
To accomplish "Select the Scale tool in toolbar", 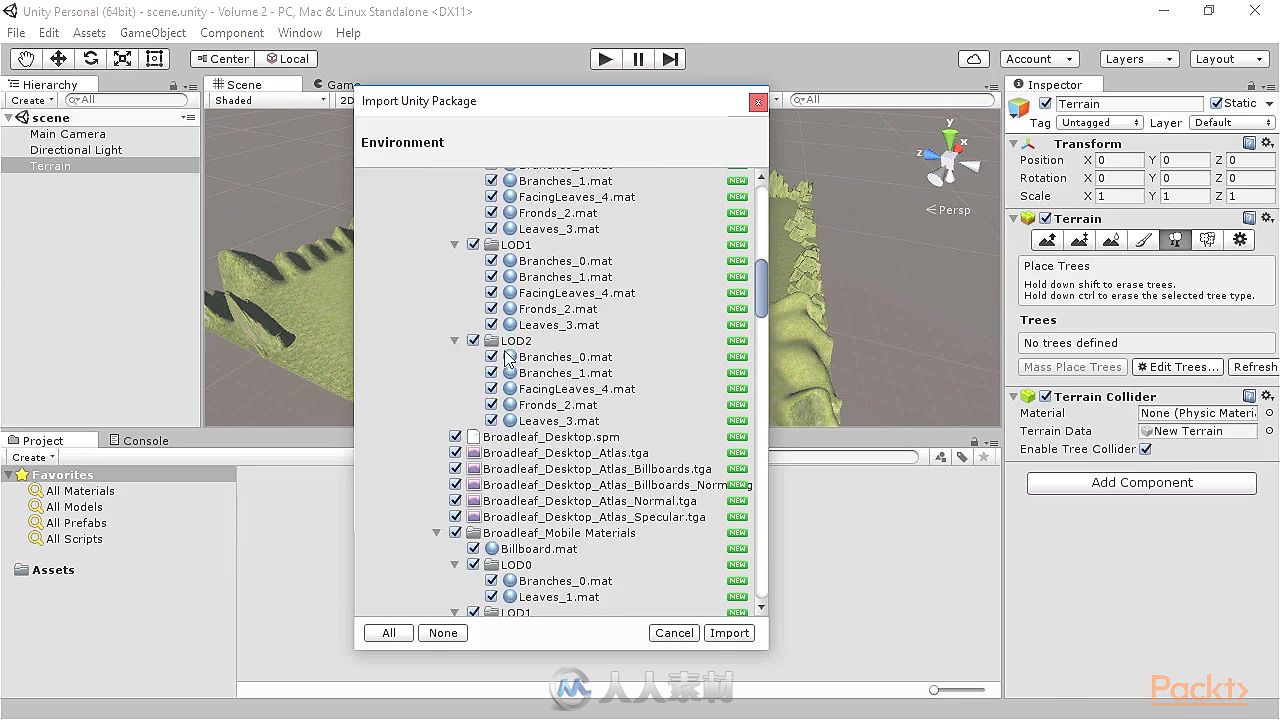I will pyautogui.click(x=122, y=59).
